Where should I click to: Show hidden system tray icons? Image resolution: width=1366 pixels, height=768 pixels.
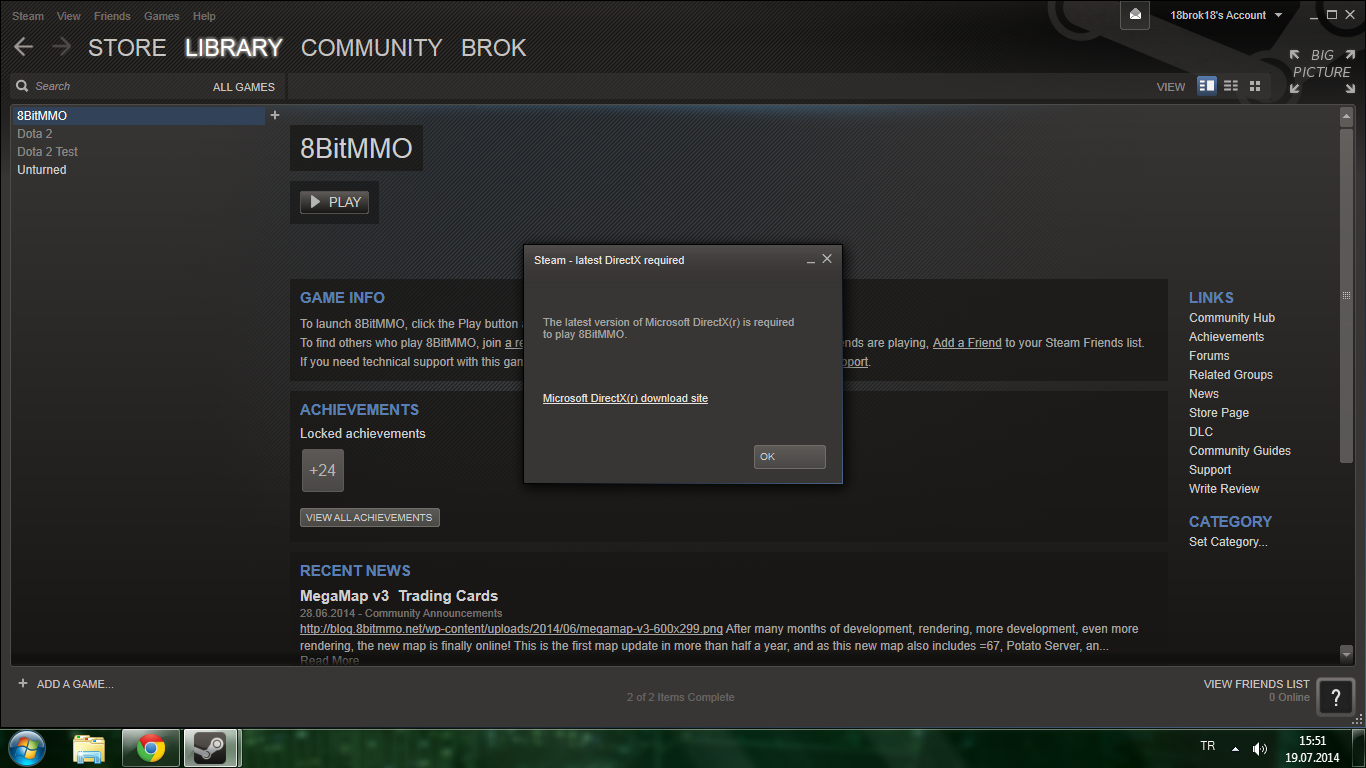point(1235,748)
